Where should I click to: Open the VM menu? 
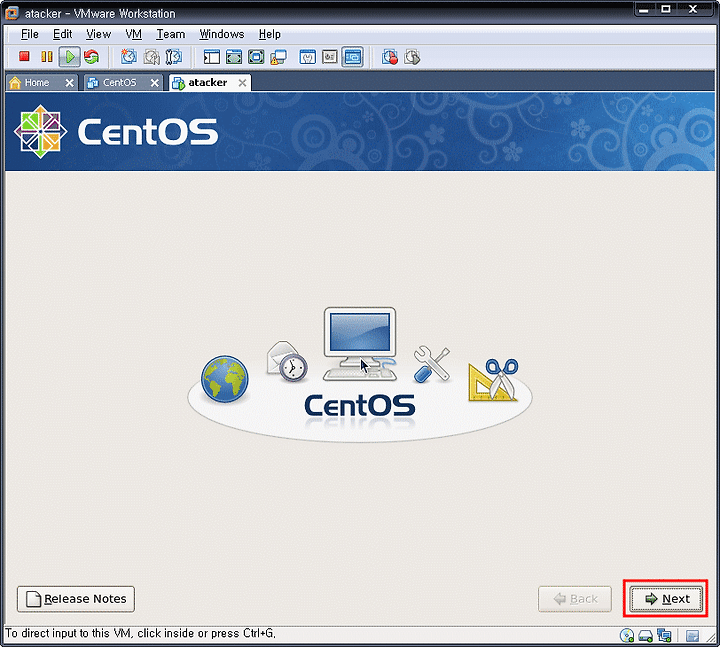click(x=134, y=34)
